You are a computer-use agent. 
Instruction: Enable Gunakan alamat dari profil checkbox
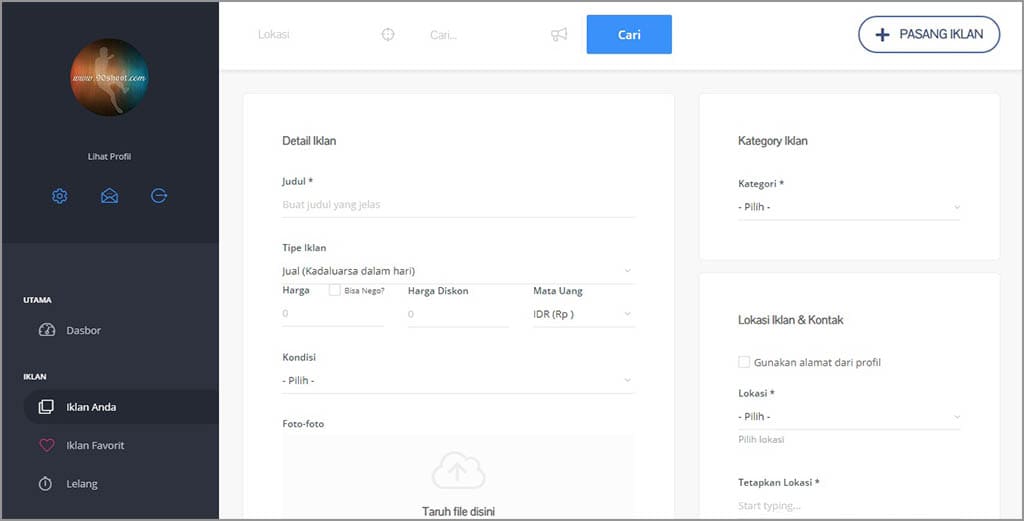(744, 362)
